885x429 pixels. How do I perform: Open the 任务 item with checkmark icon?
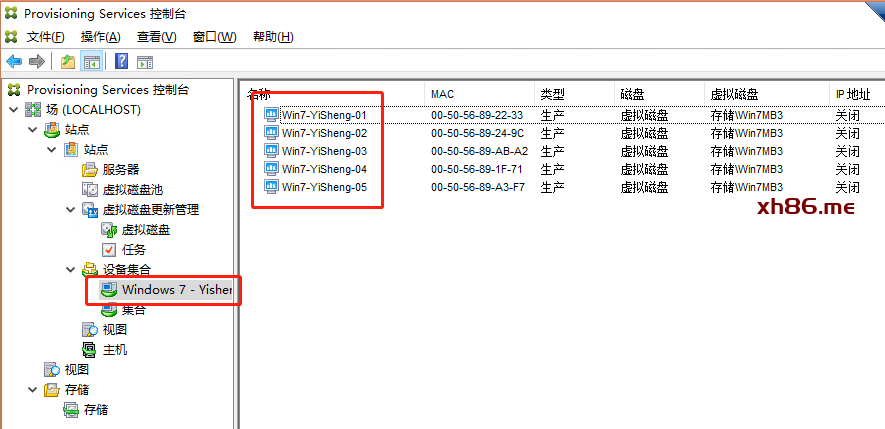133,249
